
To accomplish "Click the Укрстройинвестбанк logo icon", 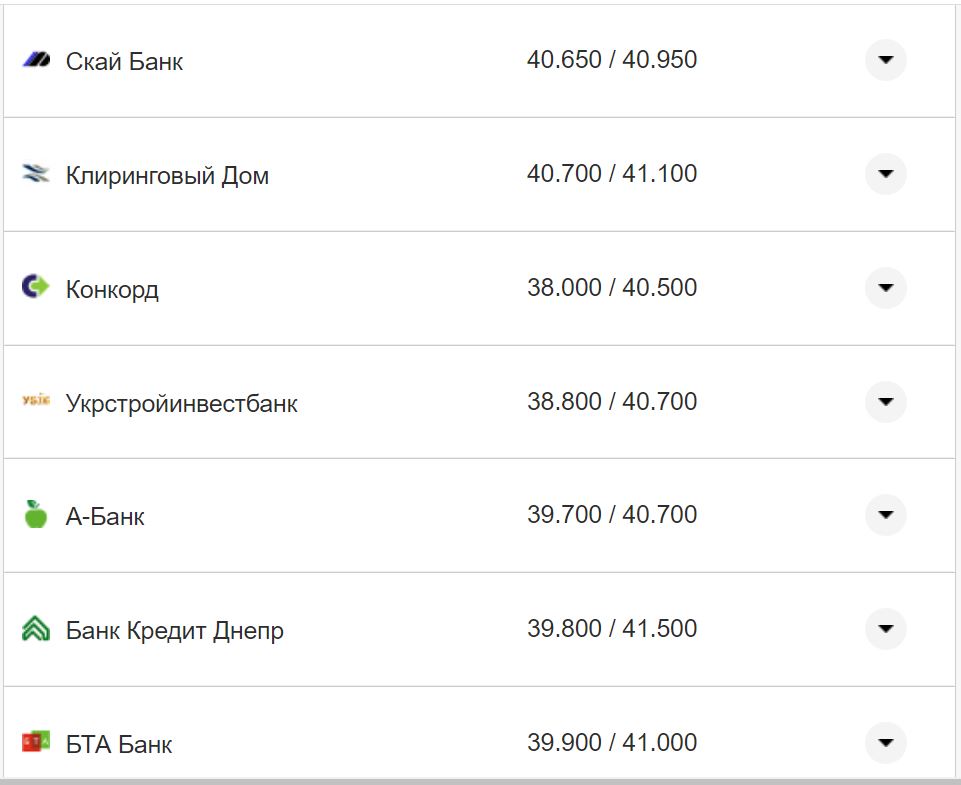I will (x=36, y=401).
